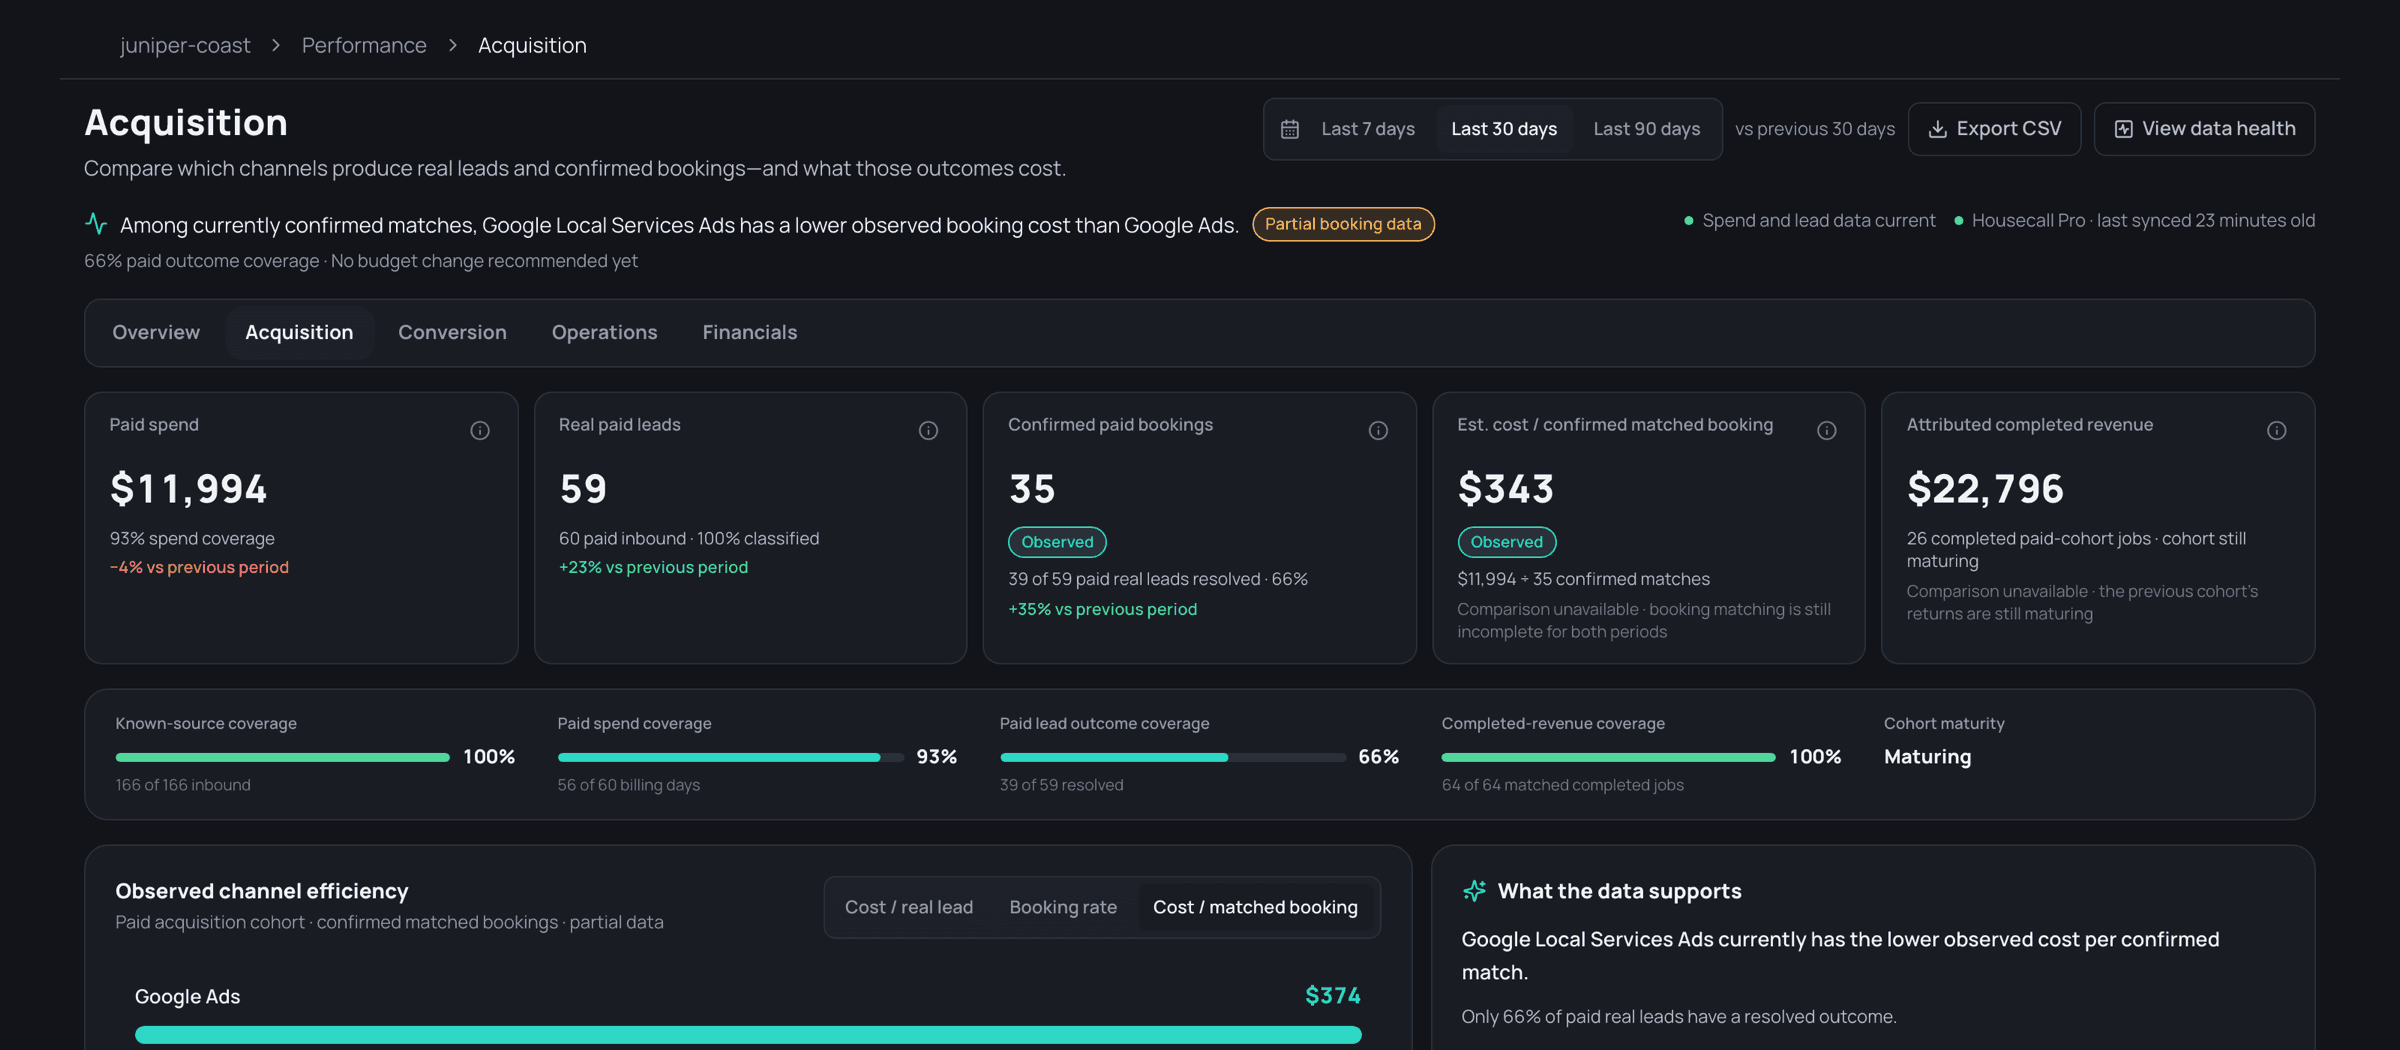Open the Financials tab
Viewport: 2400px width, 1050px height.
point(749,332)
